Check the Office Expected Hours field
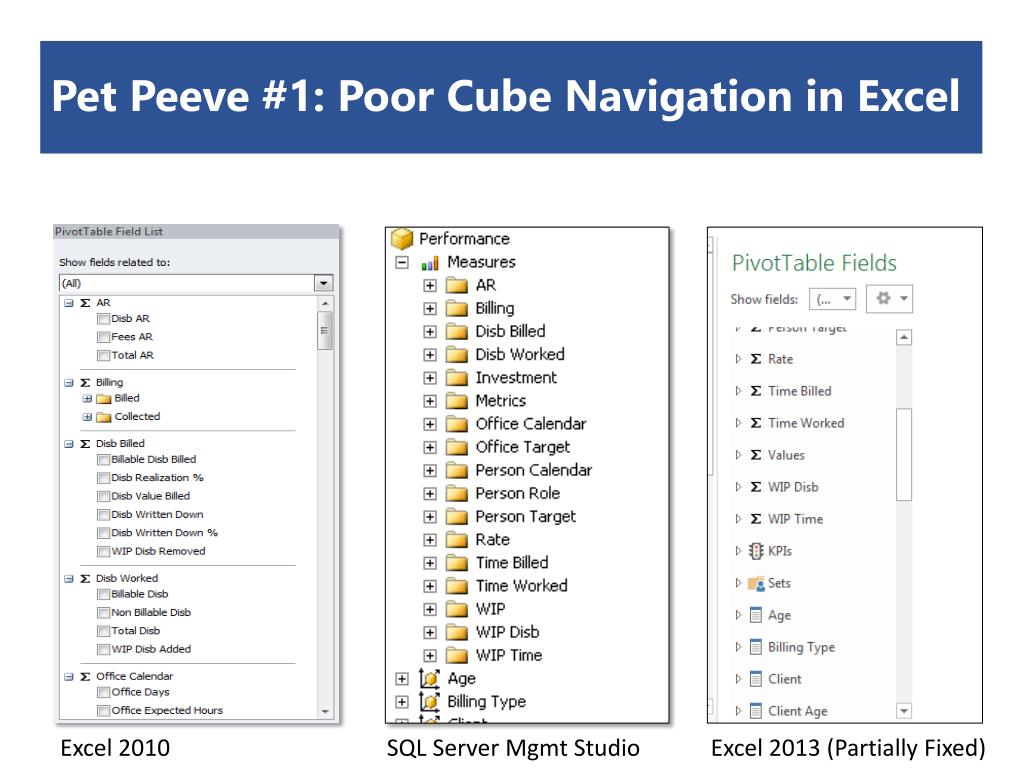 [103, 711]
